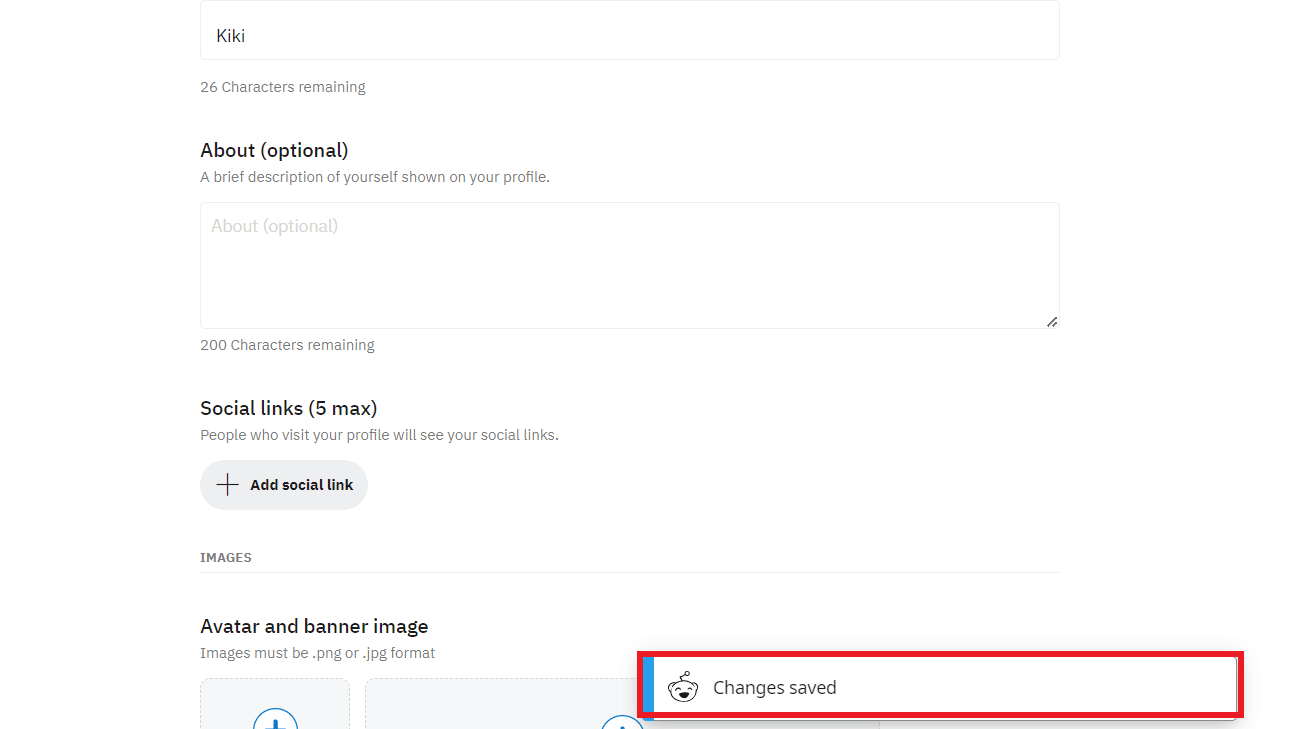This screenshot has width=1309, height=729.
Task: Click the "Images must be .png or .jpg format" text
Action: click(318, 653)
